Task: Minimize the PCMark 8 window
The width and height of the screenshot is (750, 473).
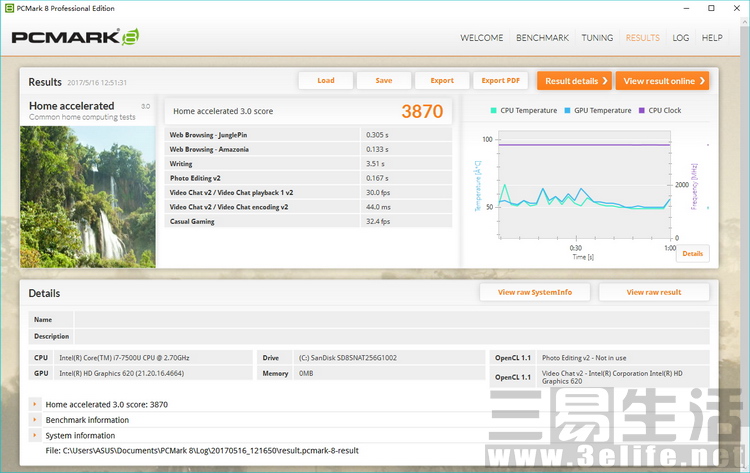Action: 686,8
